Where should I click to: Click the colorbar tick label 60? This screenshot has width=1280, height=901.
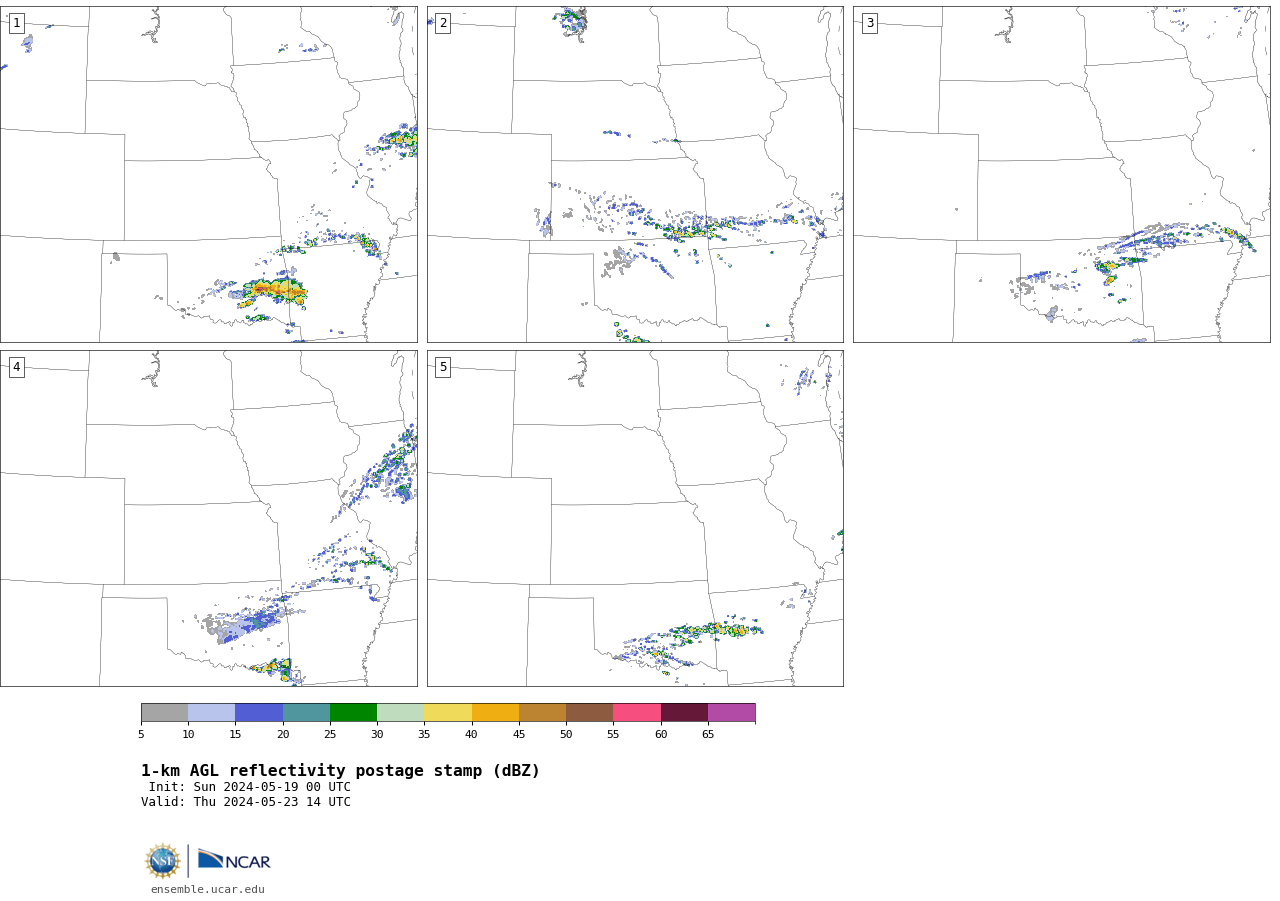(661, 735)
